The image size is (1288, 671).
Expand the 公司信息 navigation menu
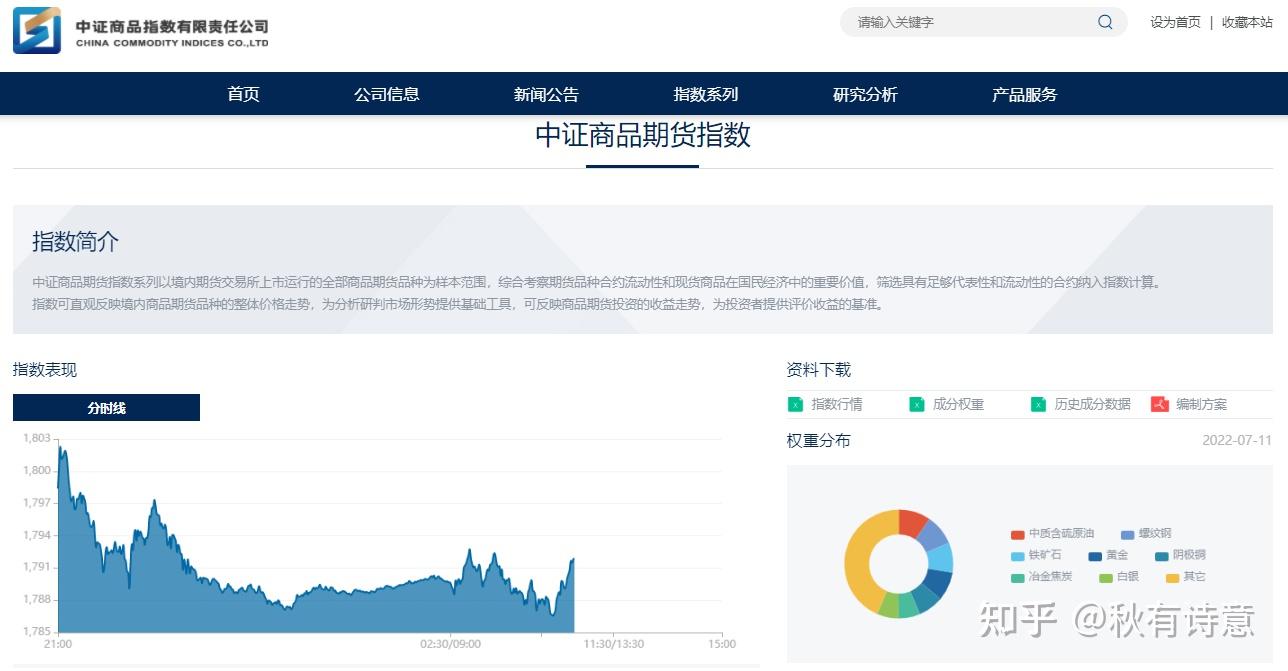(x=387, y=93)
